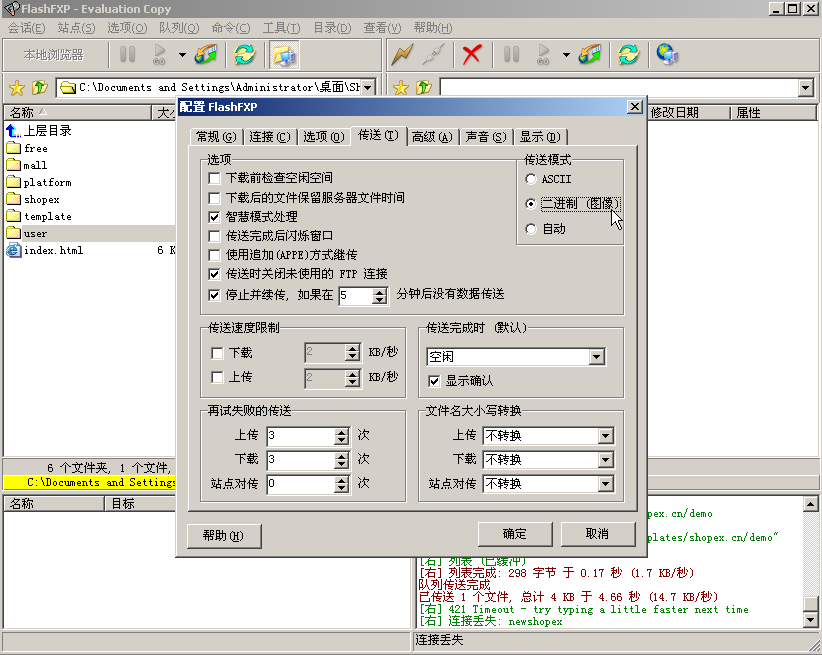Select the template folder icon
The height and width of the screenshot is (655, 822).
pos(13,216)
